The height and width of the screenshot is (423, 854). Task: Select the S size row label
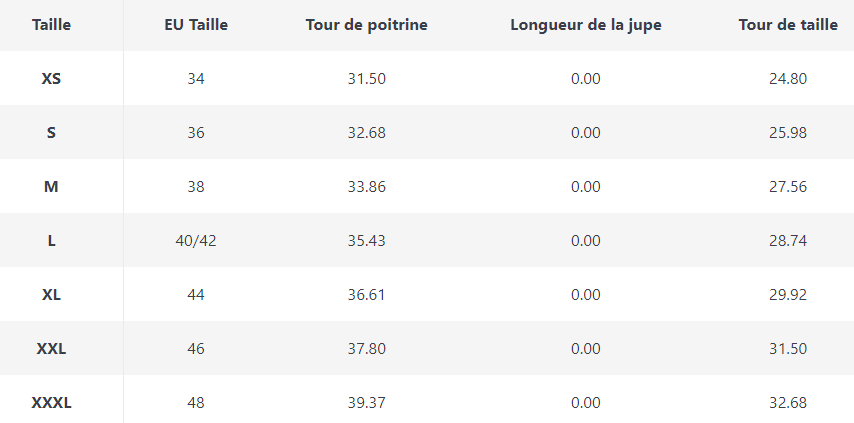(x=51, y=132)
